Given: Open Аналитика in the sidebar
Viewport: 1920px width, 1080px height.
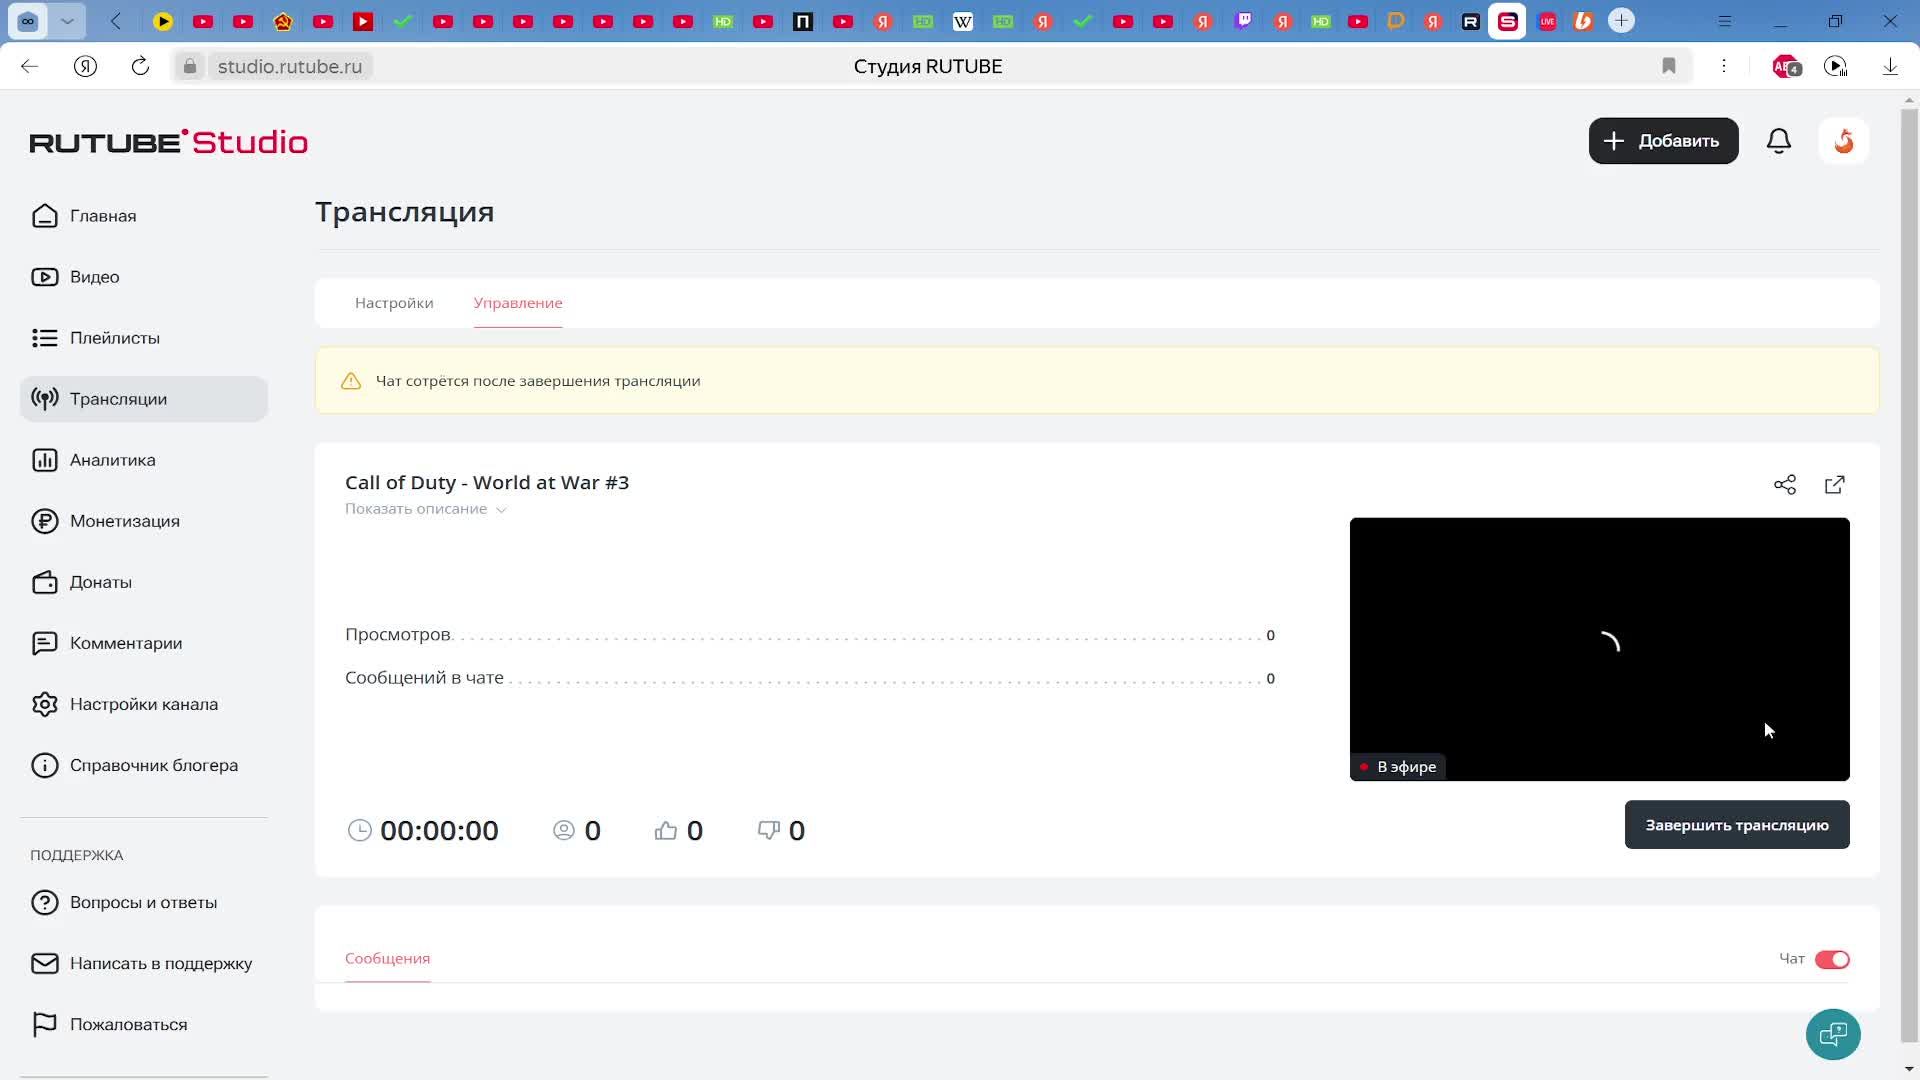Looking at the screenshot, I should pyautogui.click(x=112, y=460).
